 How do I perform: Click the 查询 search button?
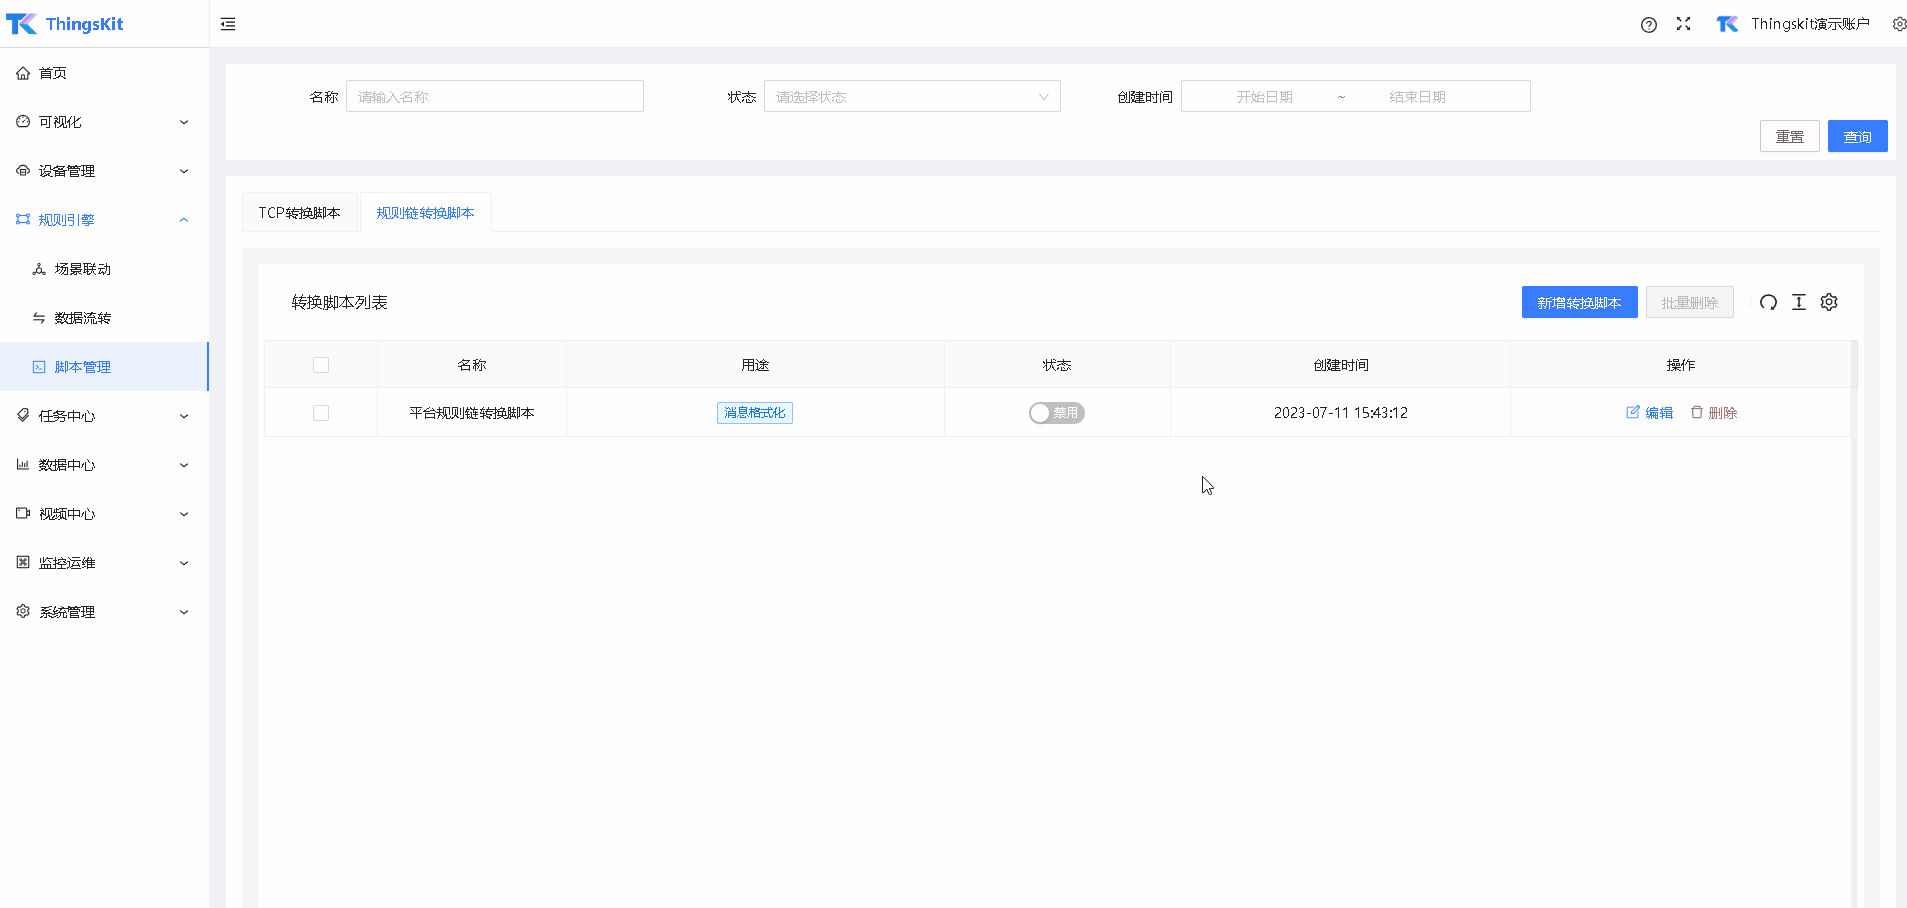coord(1857,137)
